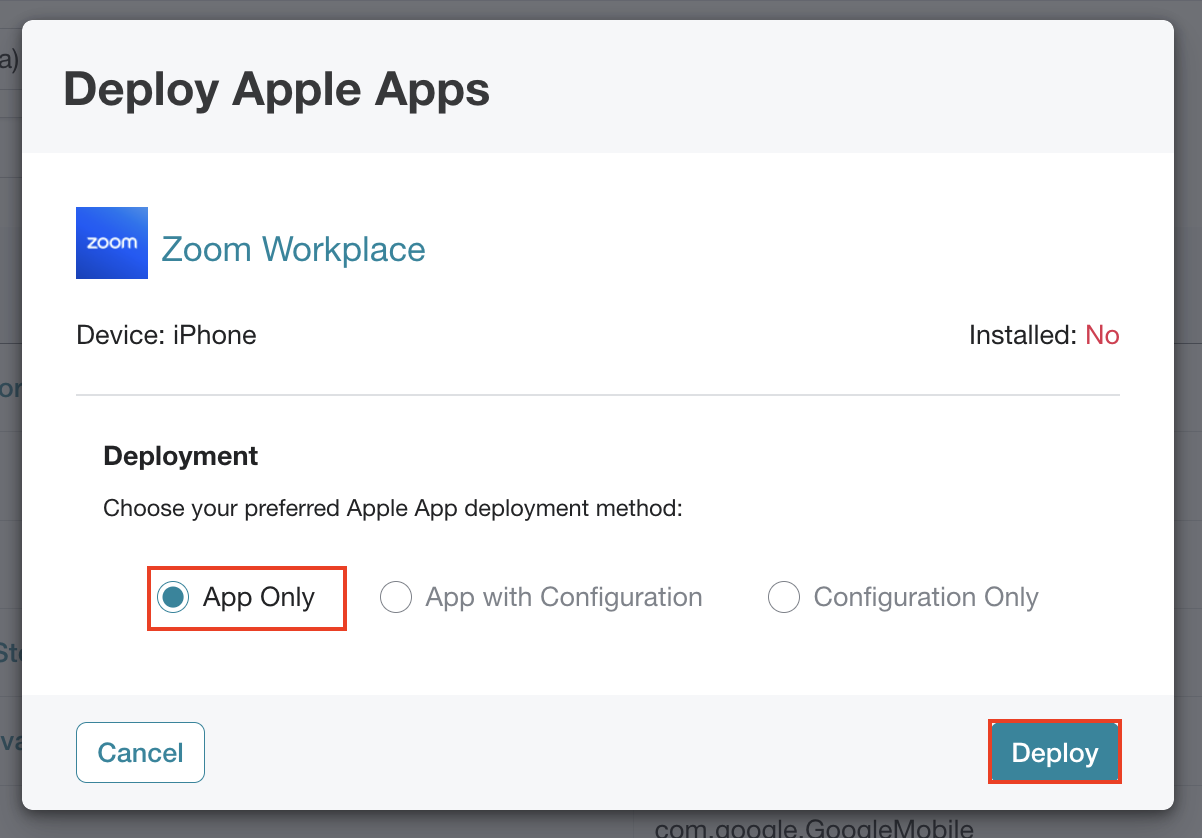The width and height of the screenshot is (1202, 838).
Task: Click the Deploy button
Action: coord(1055,752)
